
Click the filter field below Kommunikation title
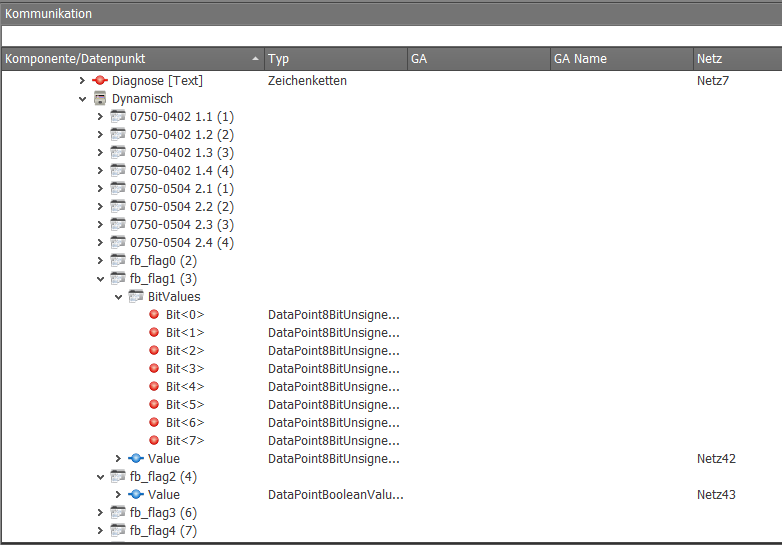point(391,36)
